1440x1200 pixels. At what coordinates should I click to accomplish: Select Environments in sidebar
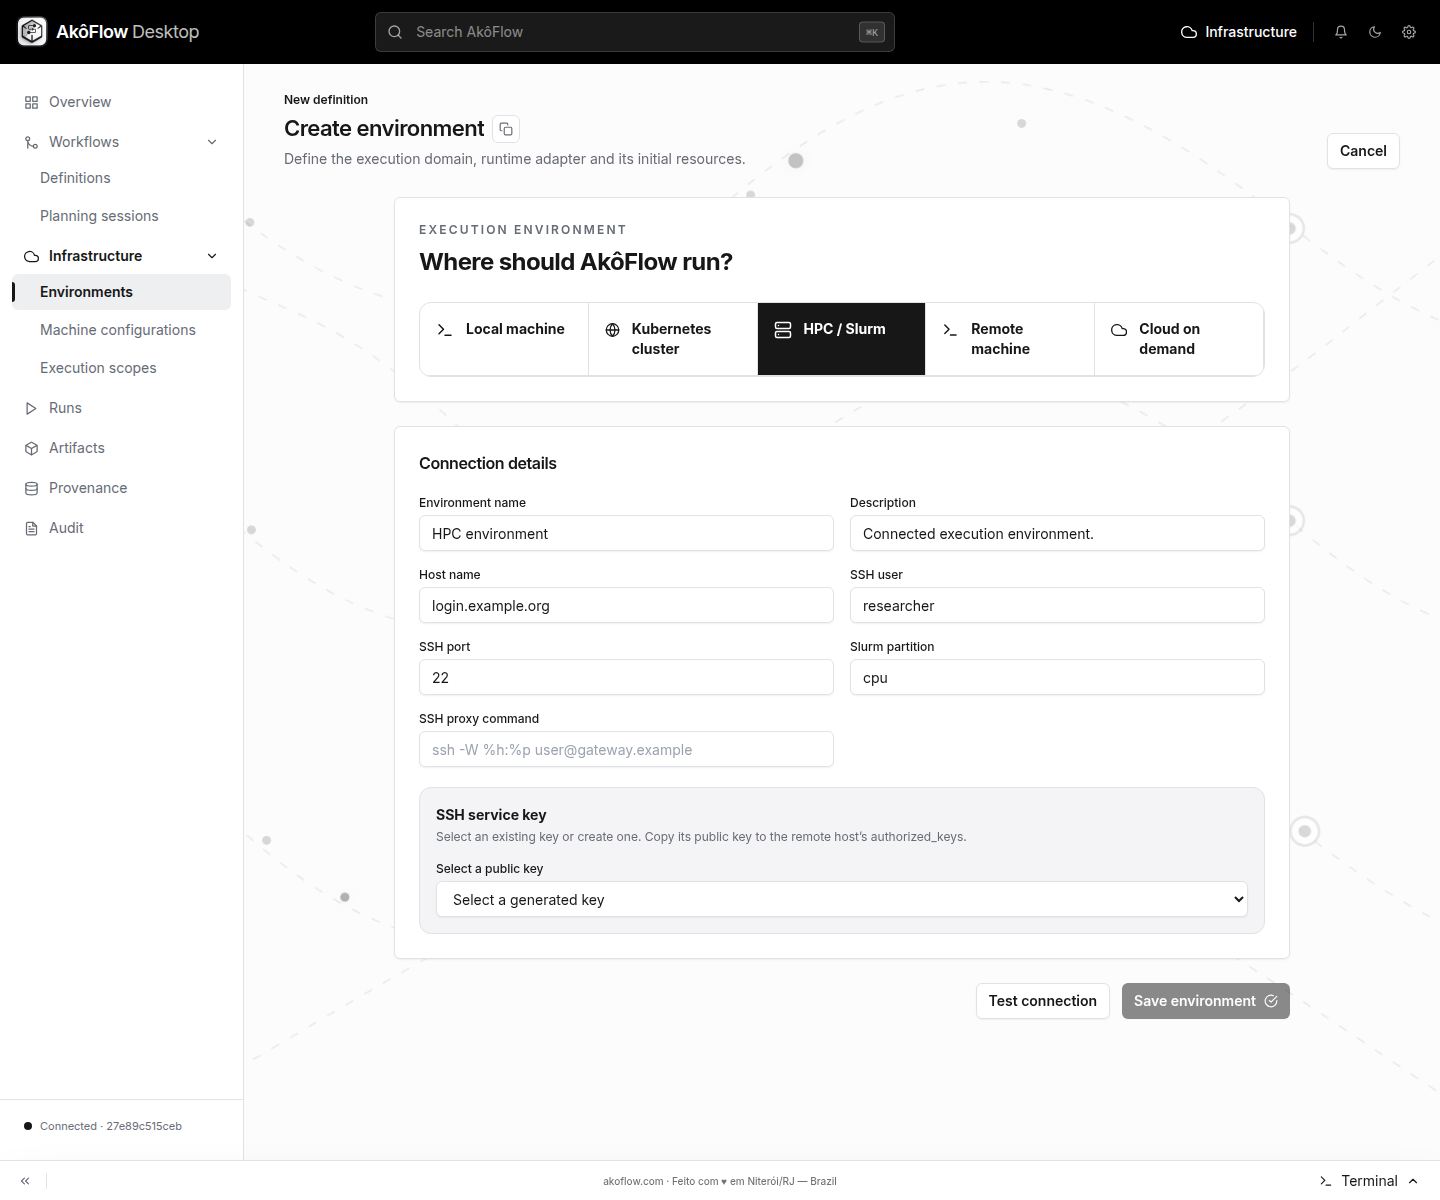pos(121,292)
